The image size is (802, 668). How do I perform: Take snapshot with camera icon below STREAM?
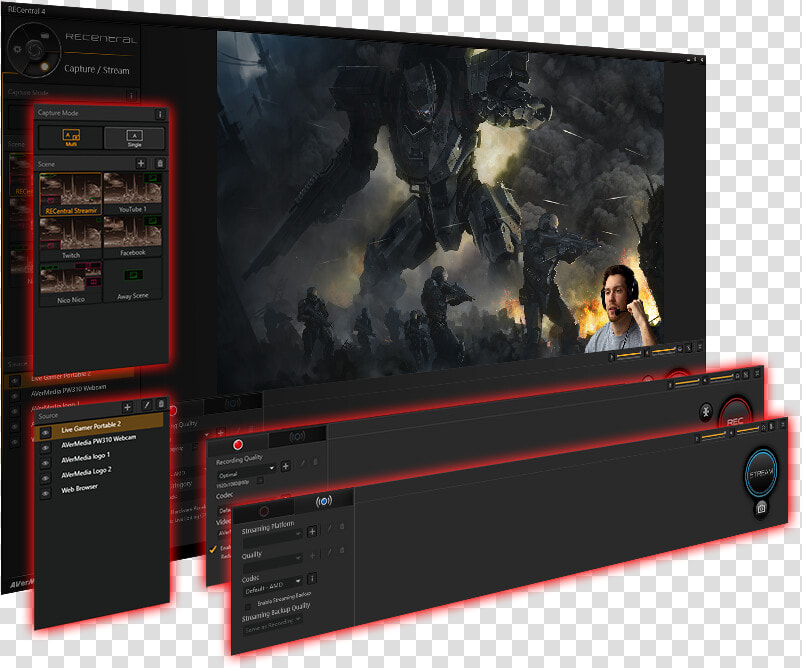[x=761, y=508]
